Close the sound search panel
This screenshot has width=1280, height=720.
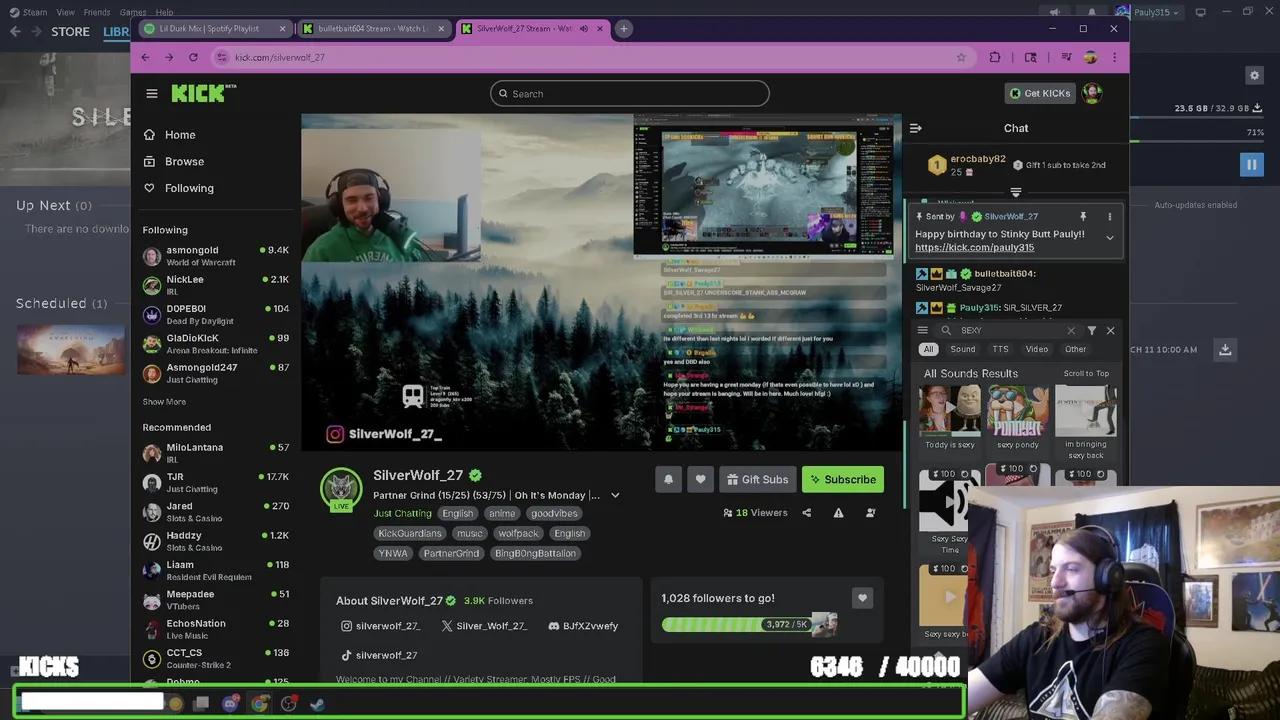pyautogui.click(x=1110, y=330)
